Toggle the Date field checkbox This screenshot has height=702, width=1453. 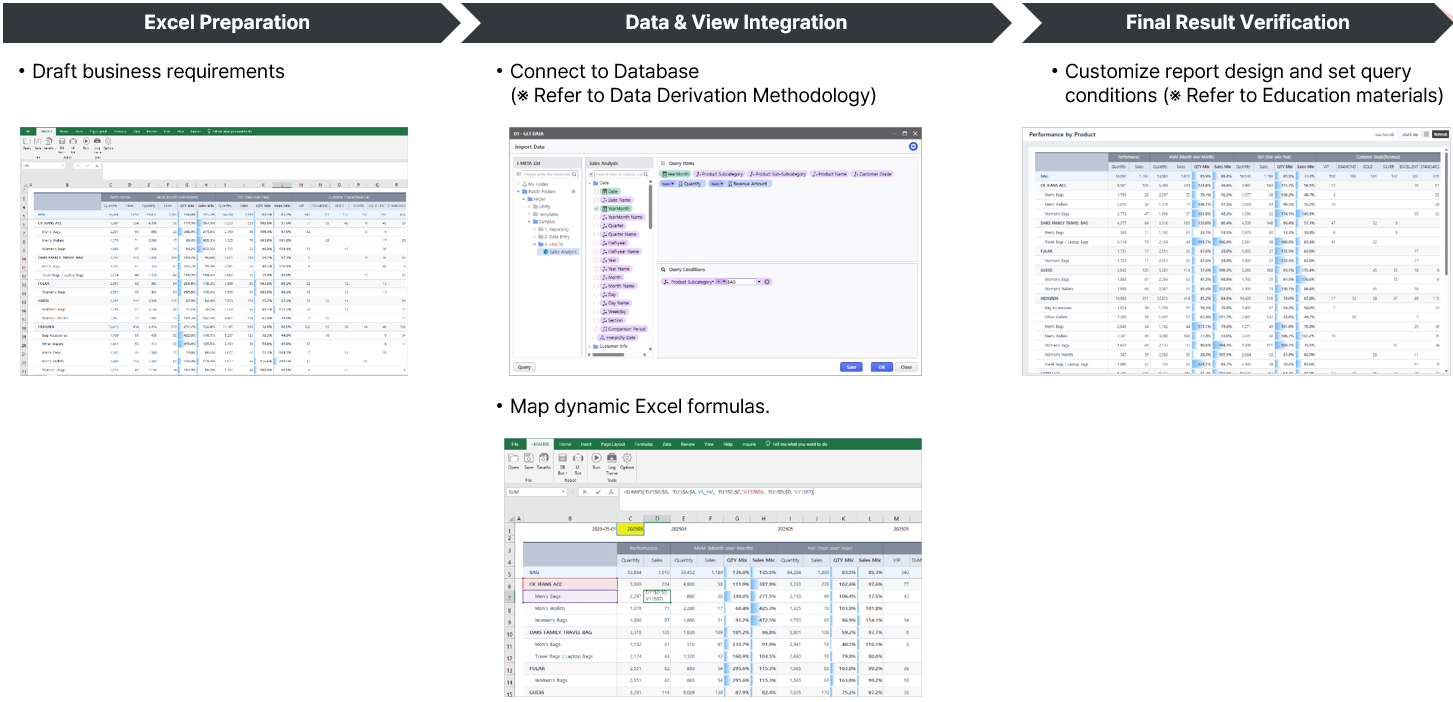pyautogui.click(x=596, y=191)
